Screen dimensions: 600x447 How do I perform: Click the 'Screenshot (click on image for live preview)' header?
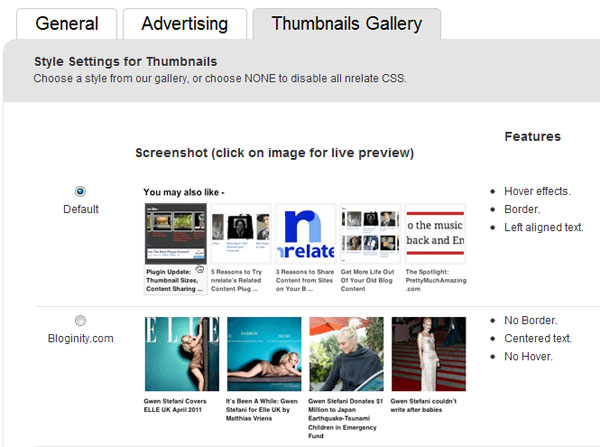(x=275, y=153)
